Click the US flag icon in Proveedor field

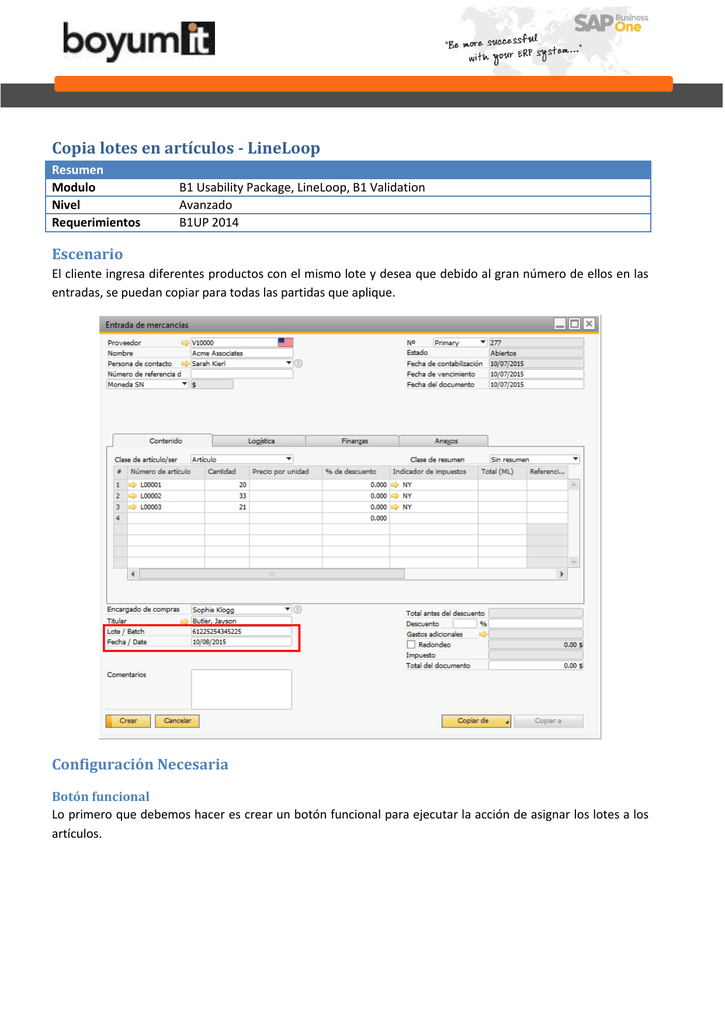pyautogui.click(x=285, y=342)
